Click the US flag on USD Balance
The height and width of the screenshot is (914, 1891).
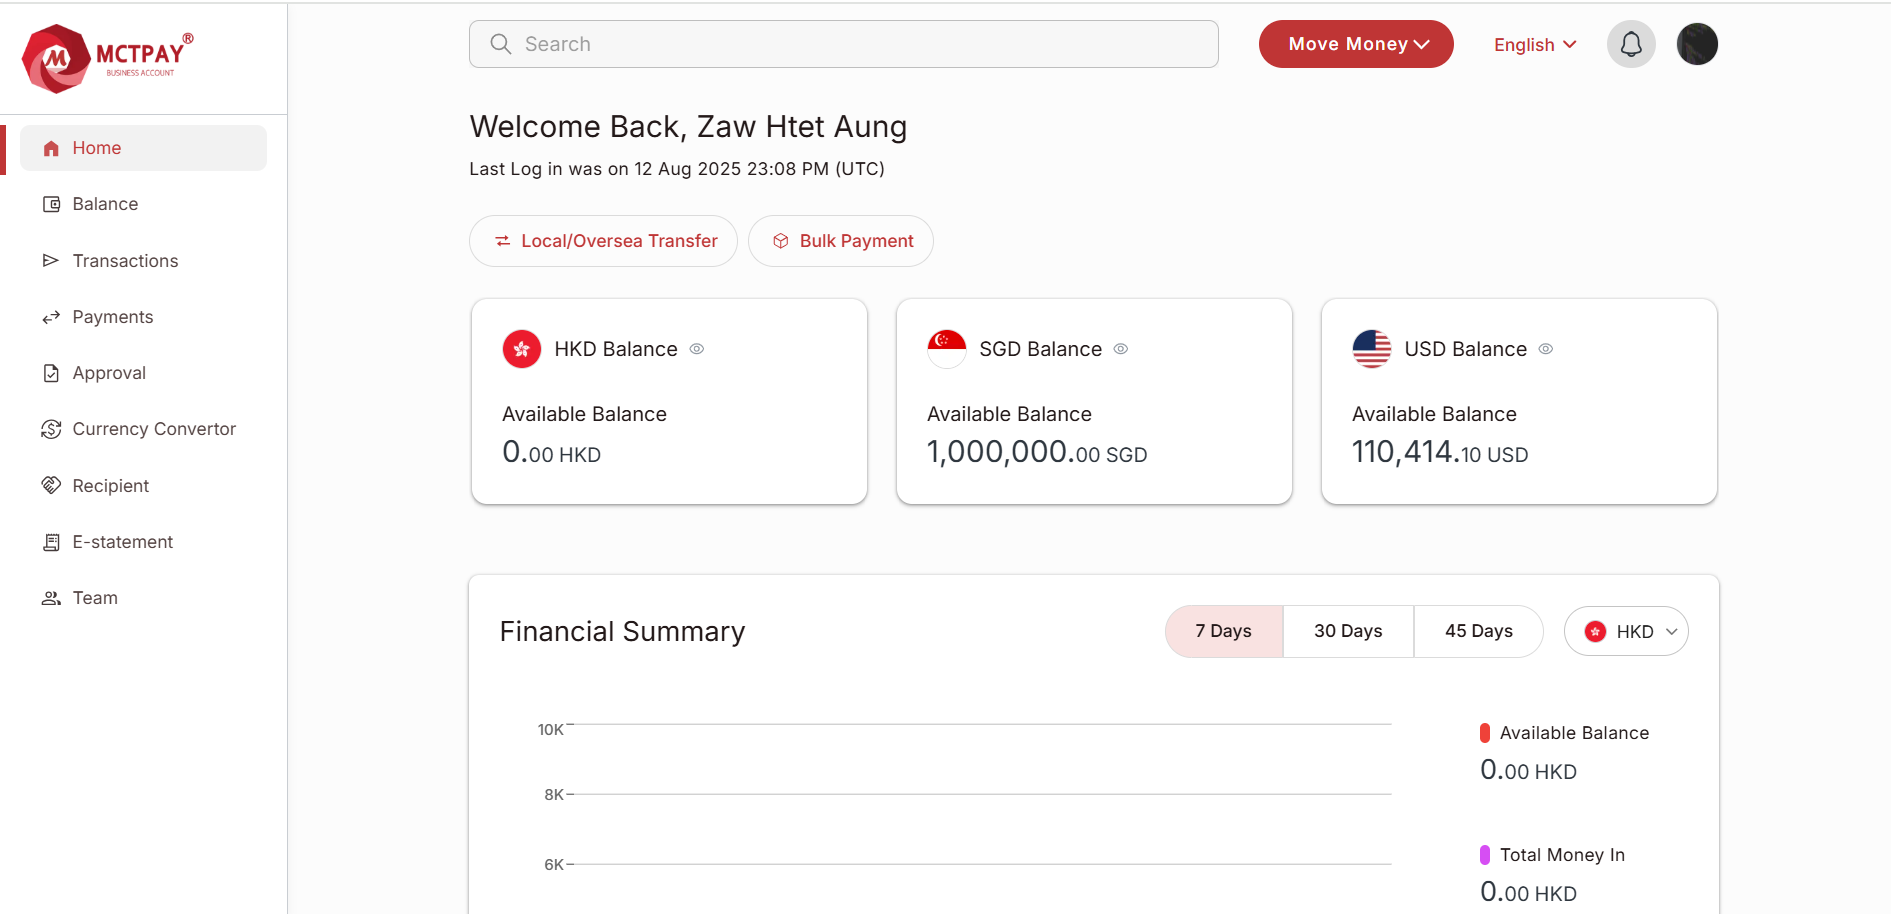click(x=1371, y=349)
